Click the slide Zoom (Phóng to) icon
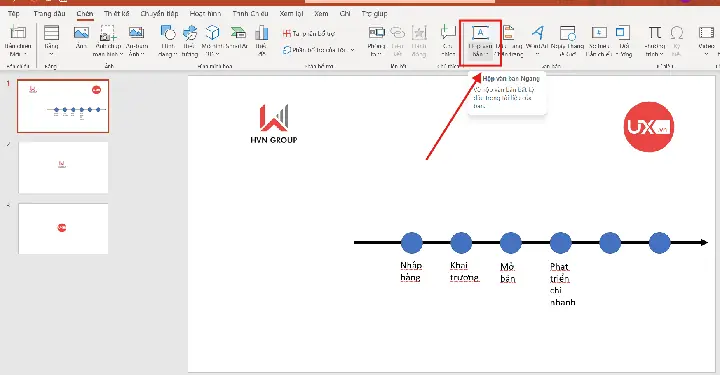 coord(377,33)
